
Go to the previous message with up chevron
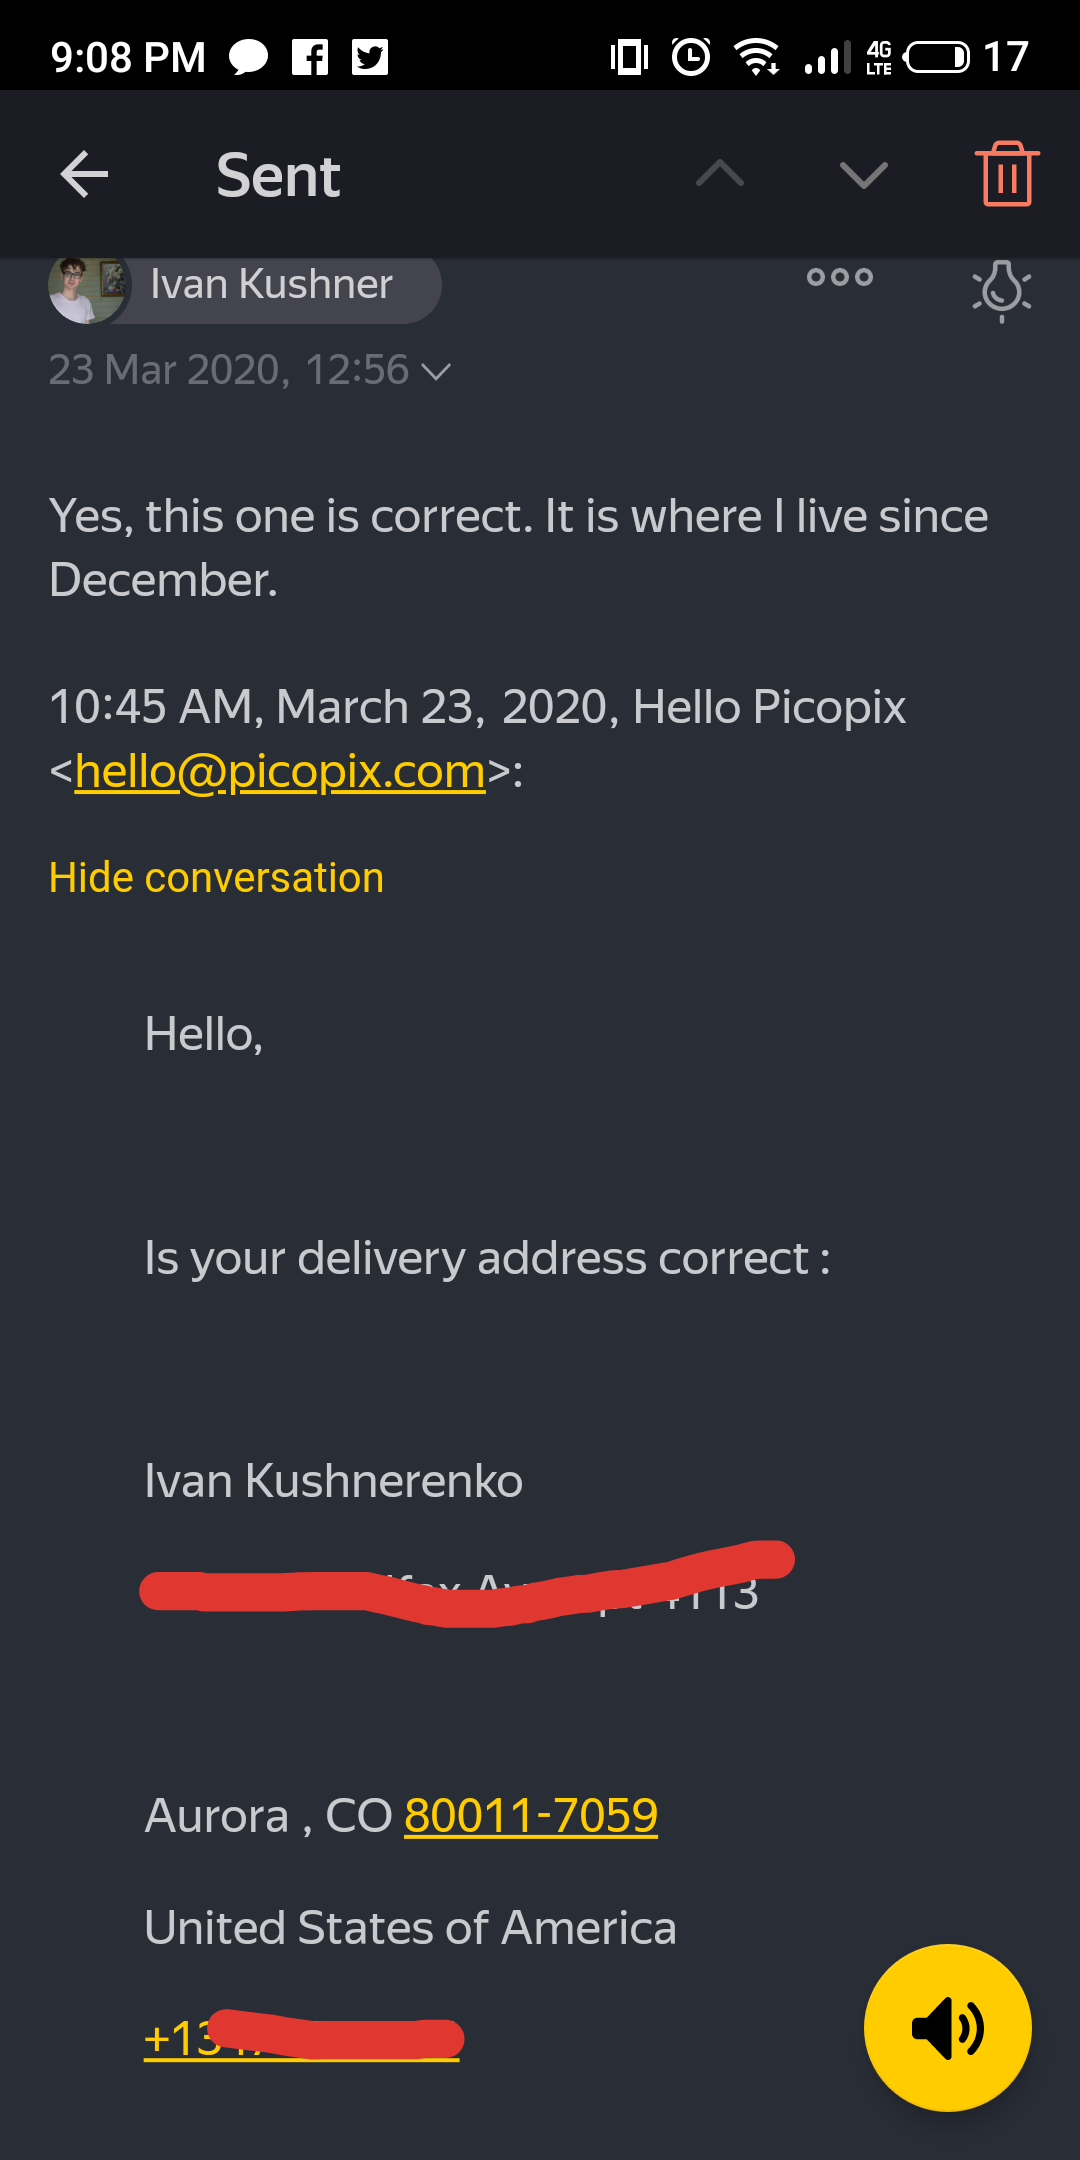click(x=720, y=175)
